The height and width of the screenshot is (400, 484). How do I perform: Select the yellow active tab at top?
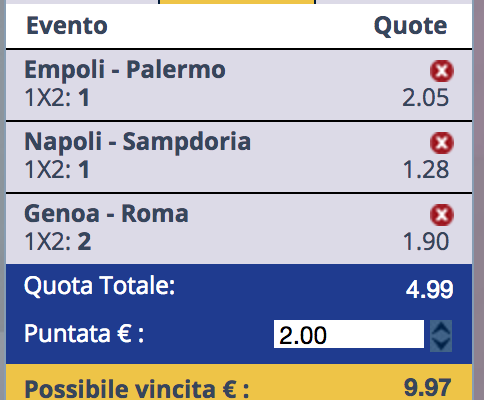click(x=237, y=2)
